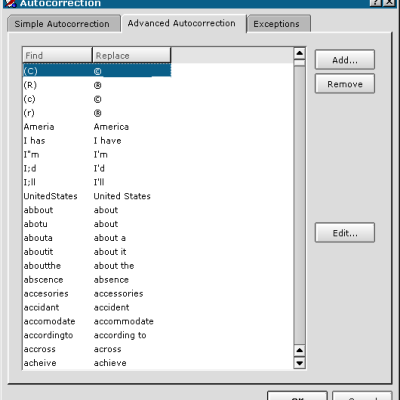Select the aboutit entry
Screen dimensions: 400x400
[x=97, y=252]
